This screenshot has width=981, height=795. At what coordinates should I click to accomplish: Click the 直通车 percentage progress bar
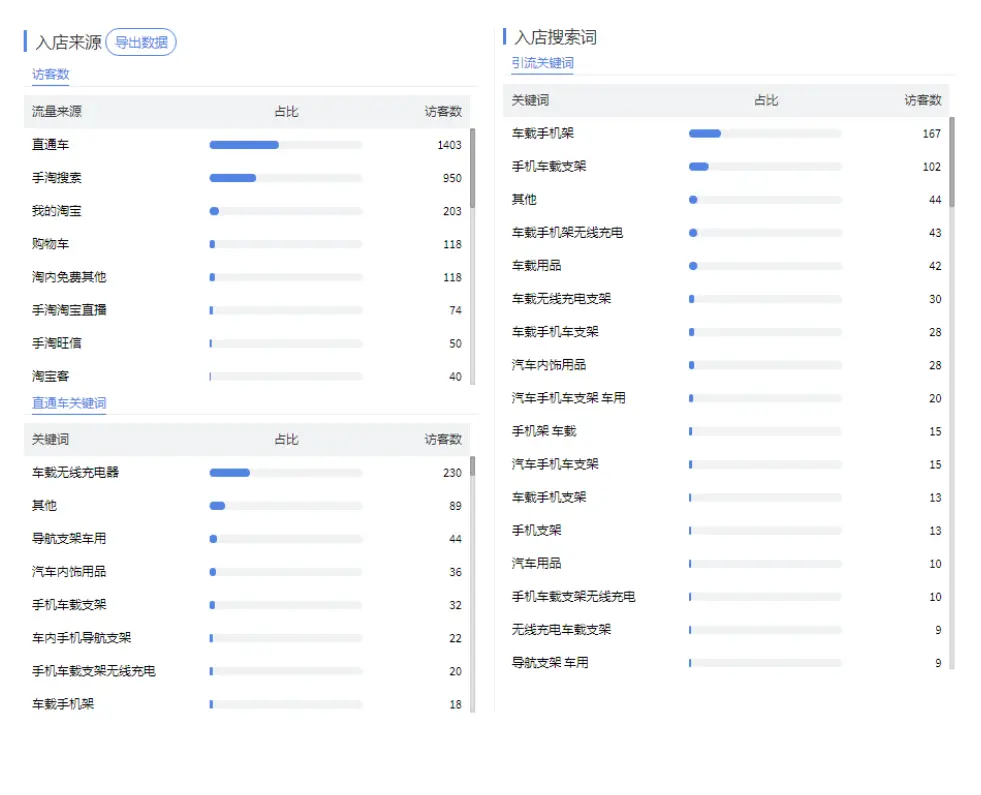pos(285,145)
